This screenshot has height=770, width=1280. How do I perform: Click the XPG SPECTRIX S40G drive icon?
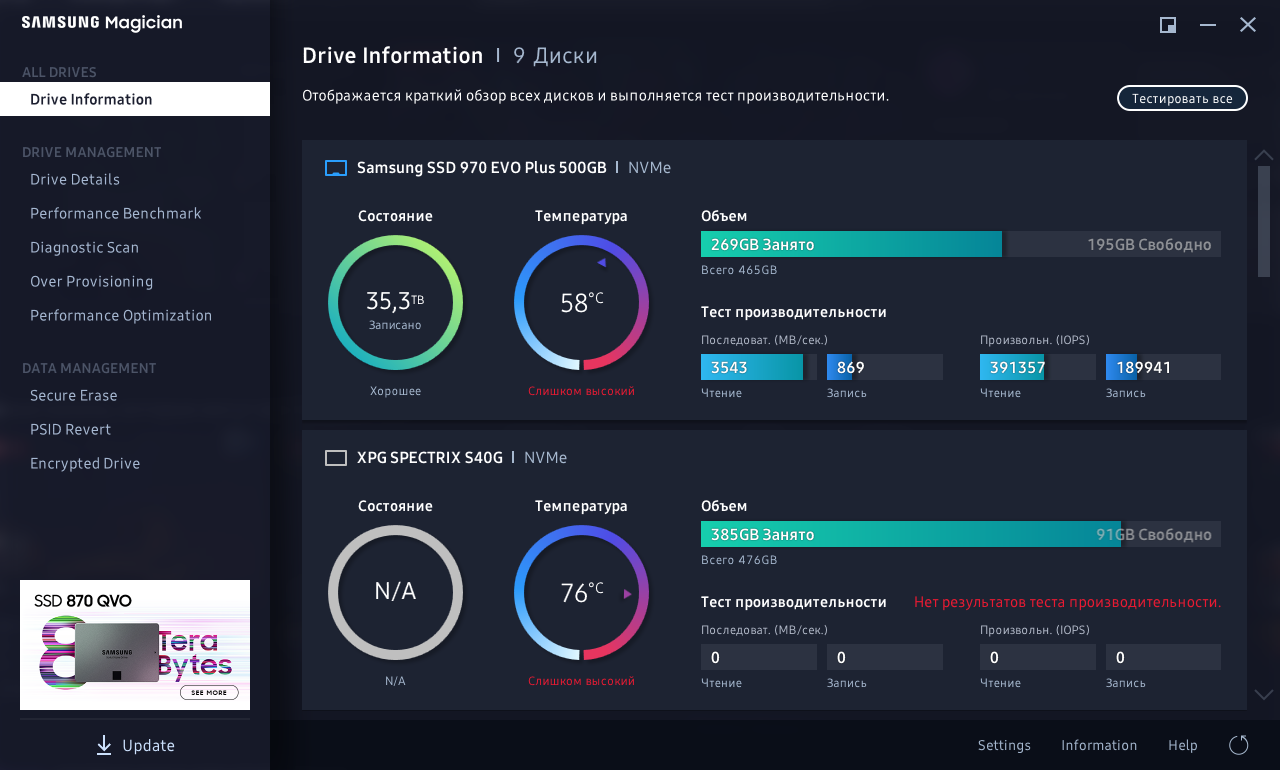(336, 458)
